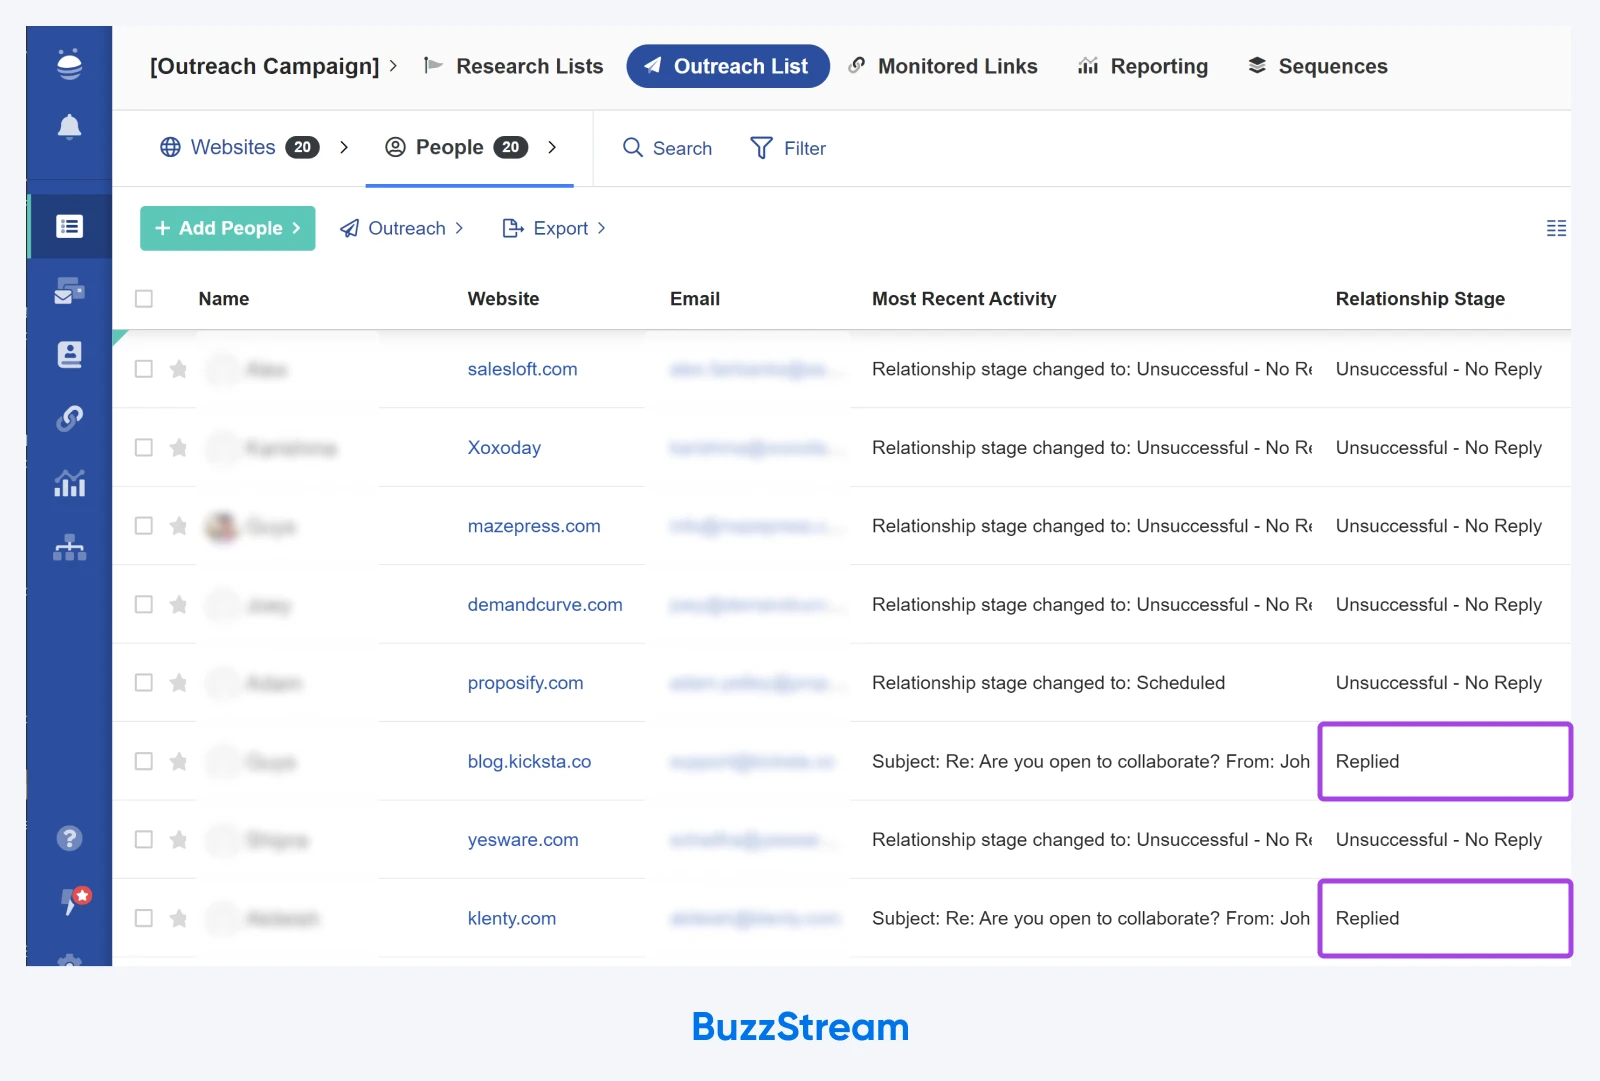Sort by Relationship Stage column header
This screenshot has height=1081, width=1600.
(1420, 299)
